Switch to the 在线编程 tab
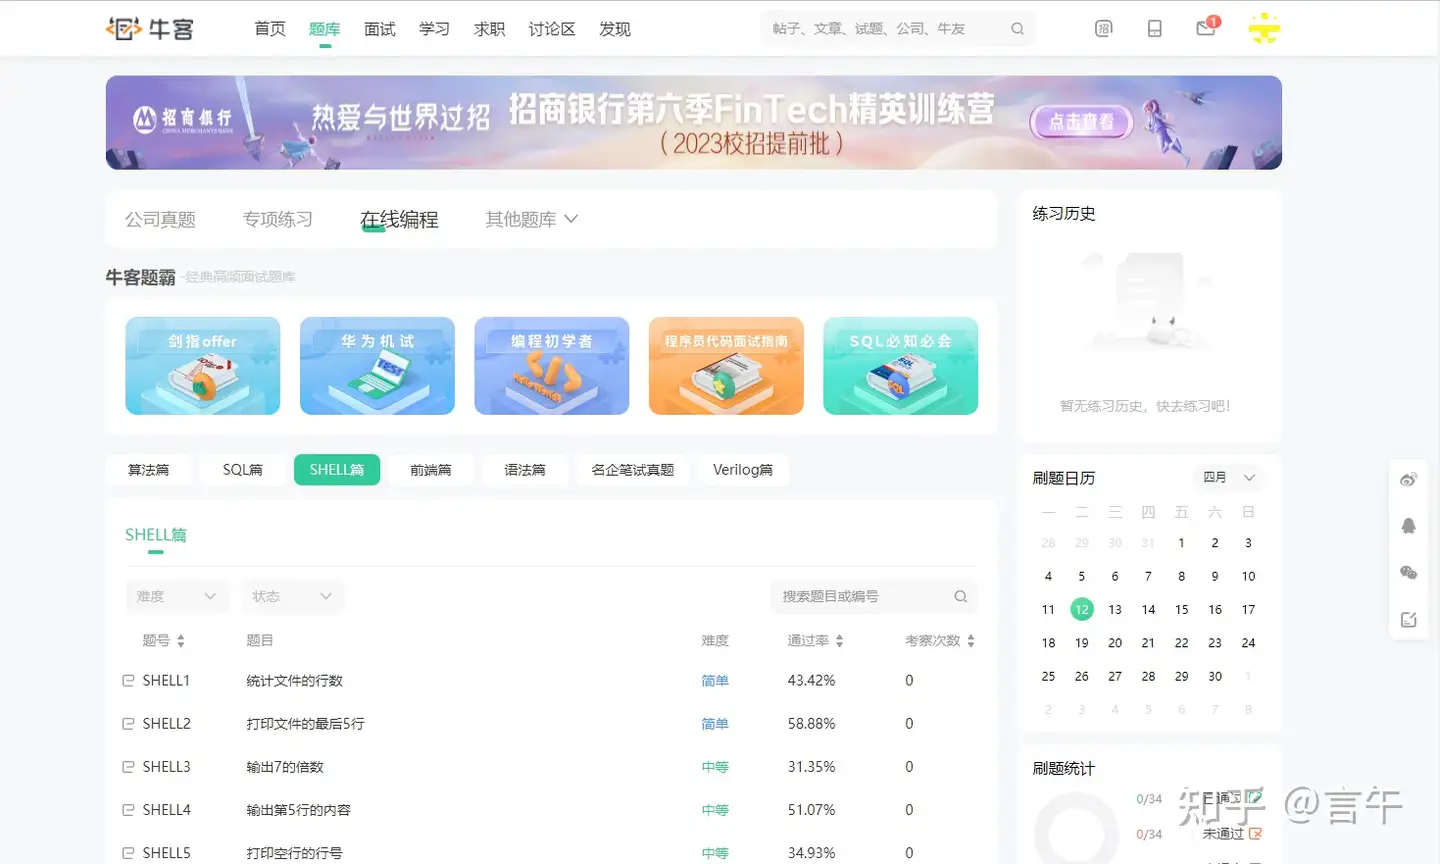The image size is (1440, 864). (400, 218)
